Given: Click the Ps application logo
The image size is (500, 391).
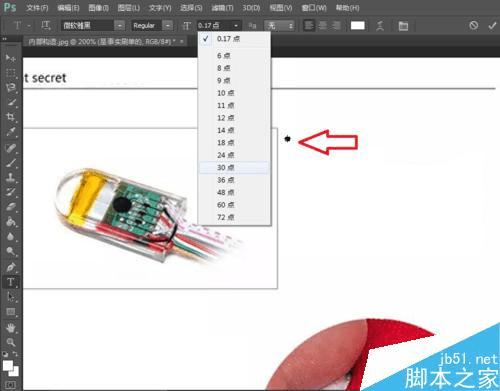Looking at the screenshot, I should tap(10, 7).
